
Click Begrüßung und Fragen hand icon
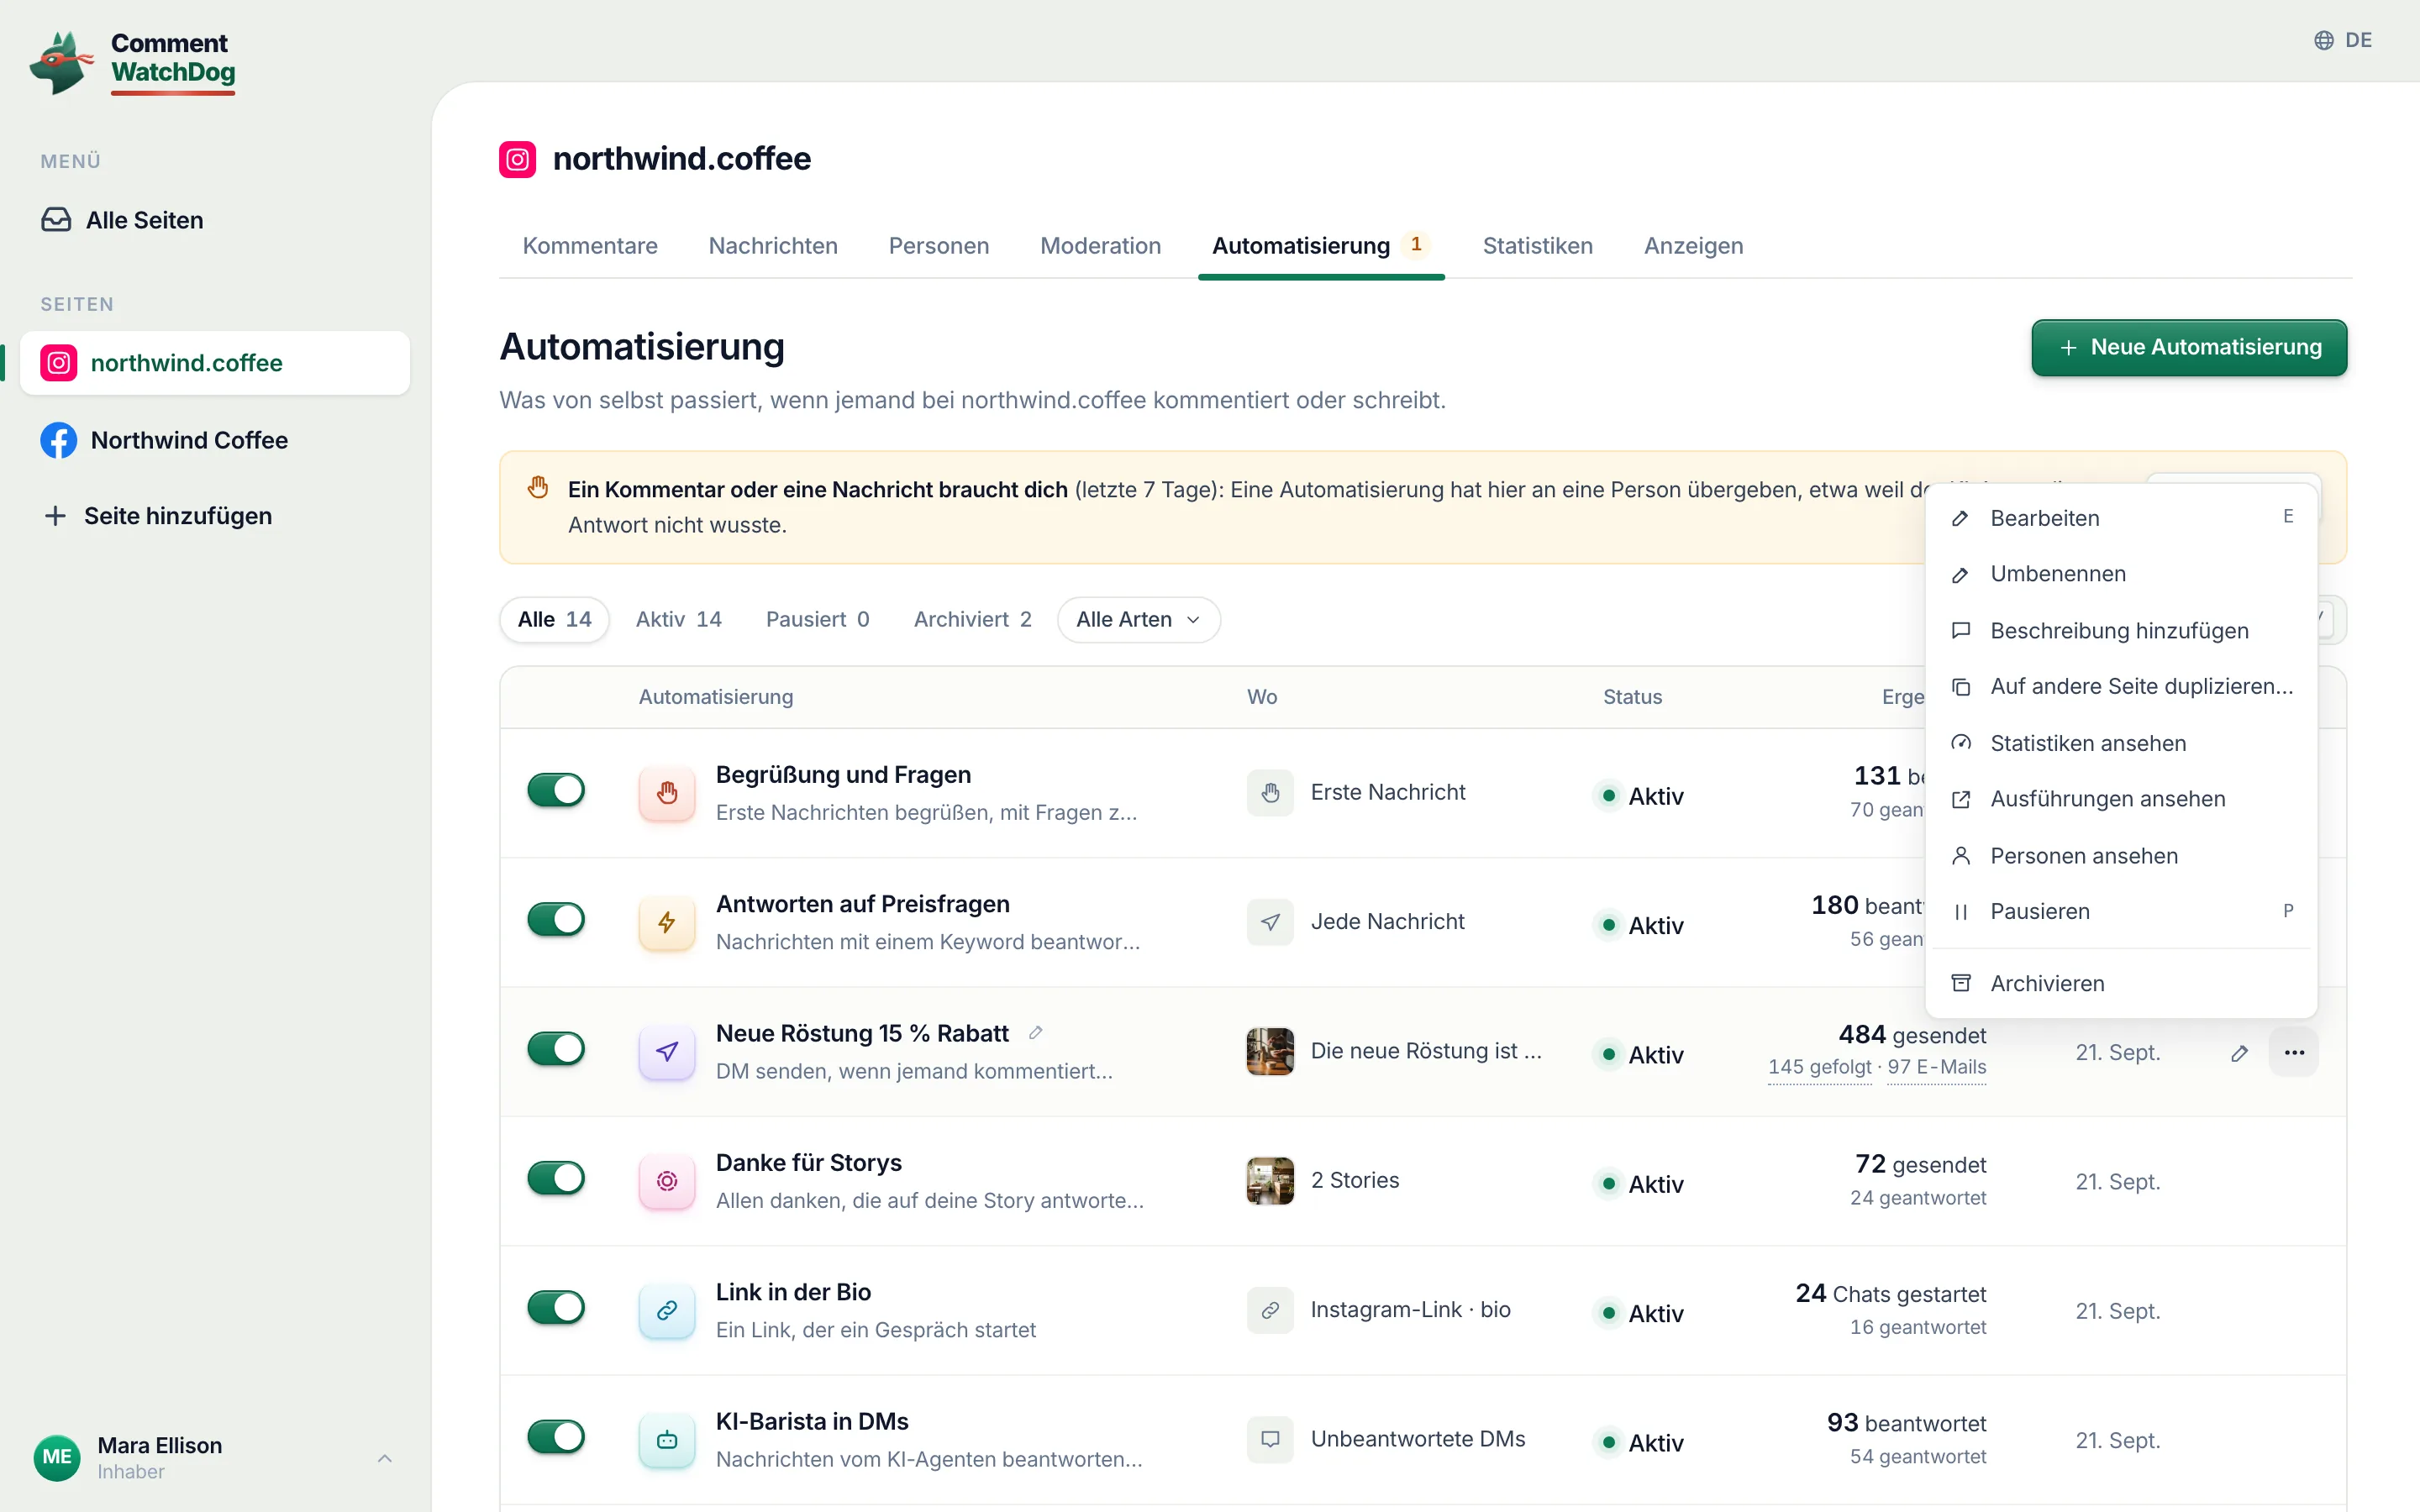[x=667, y=793]
